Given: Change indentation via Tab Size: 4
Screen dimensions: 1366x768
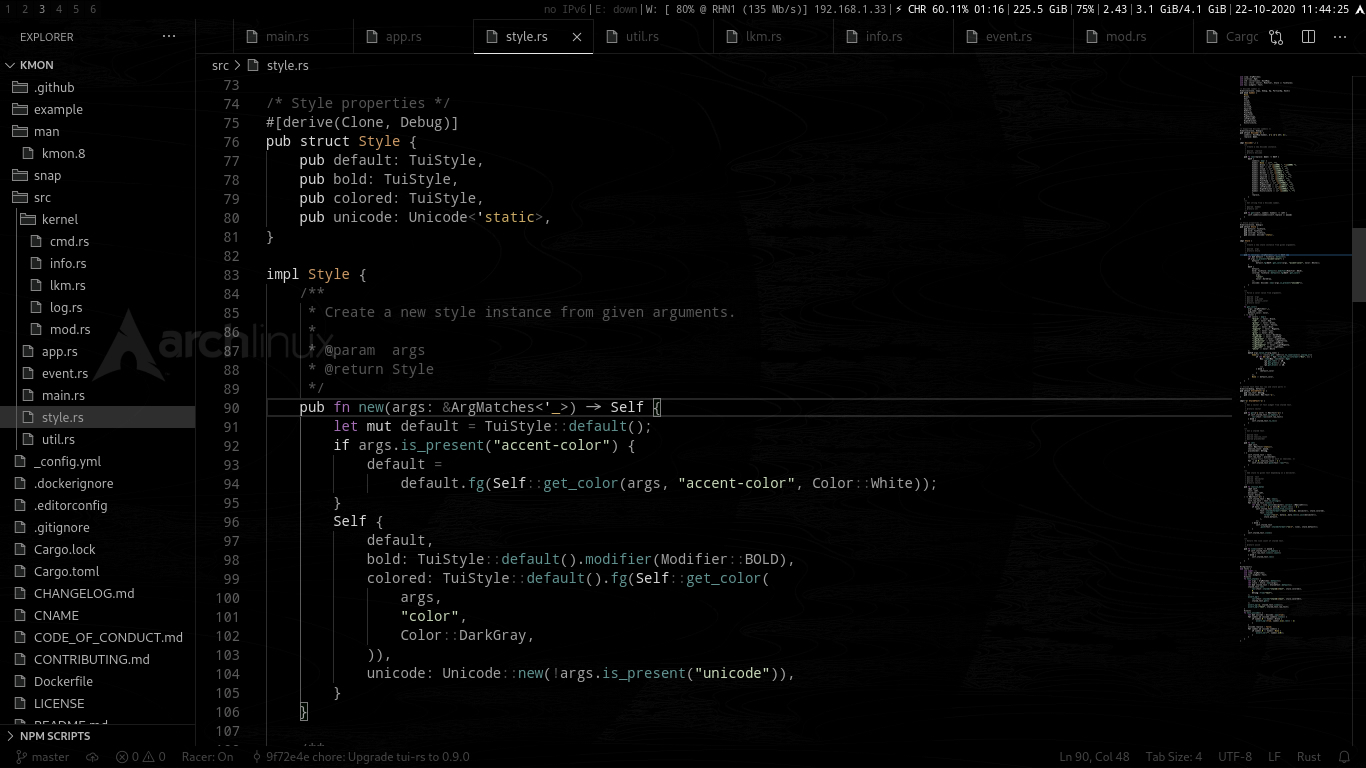Looking at the screenshot, I should tap(1174, 757).
